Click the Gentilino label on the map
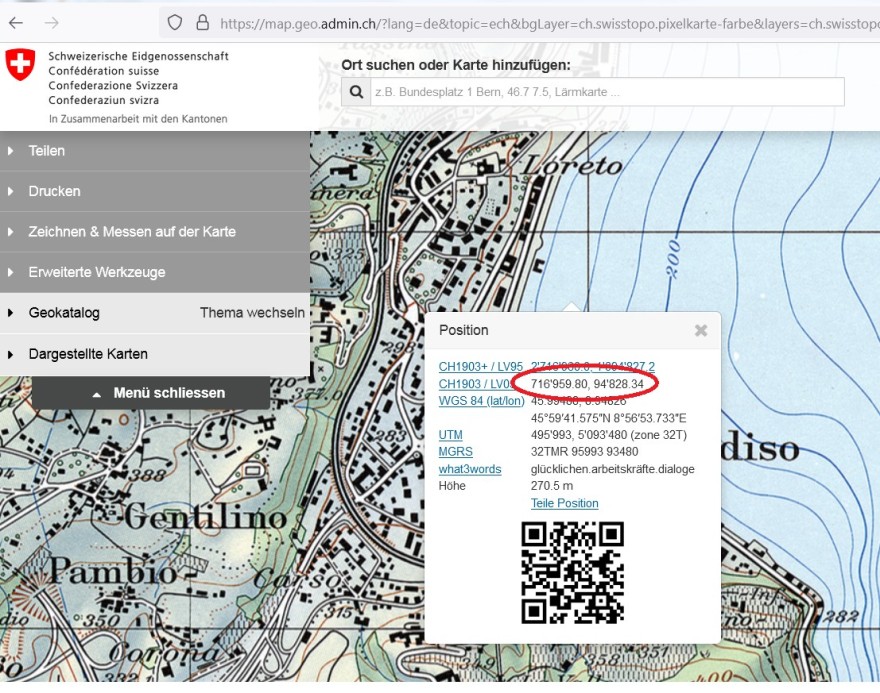The image size is (880, 693). [205, 516]
